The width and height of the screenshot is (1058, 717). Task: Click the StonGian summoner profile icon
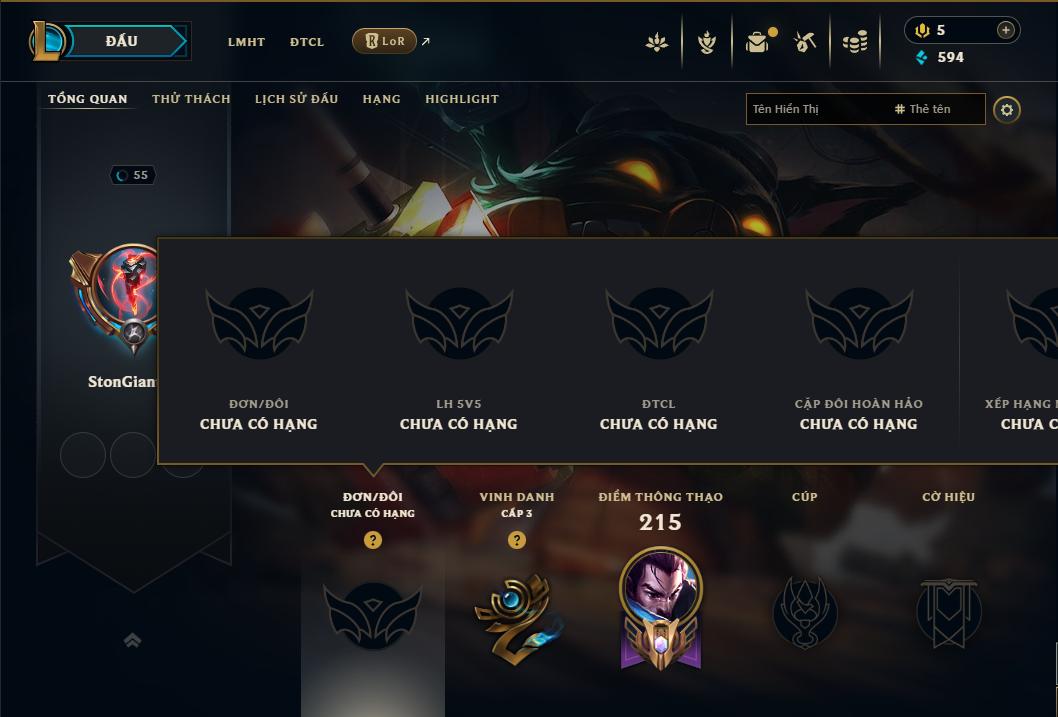(115, 298)
